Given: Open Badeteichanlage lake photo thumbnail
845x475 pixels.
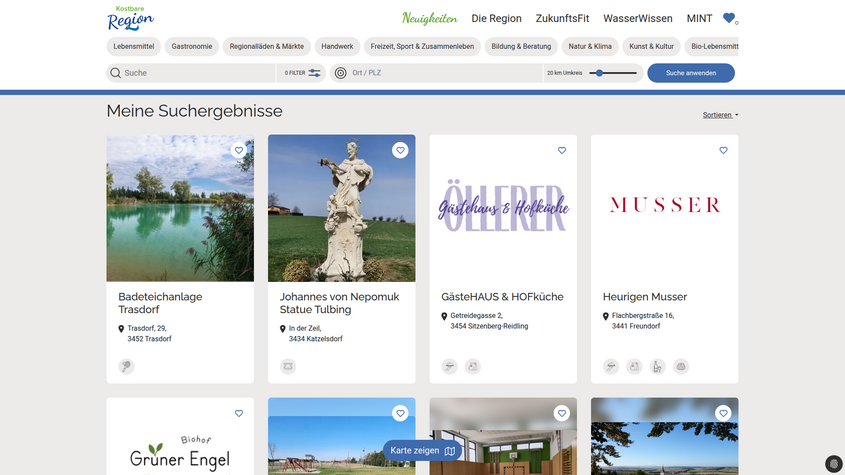Looking at the screenshot, I should [180, 208].
